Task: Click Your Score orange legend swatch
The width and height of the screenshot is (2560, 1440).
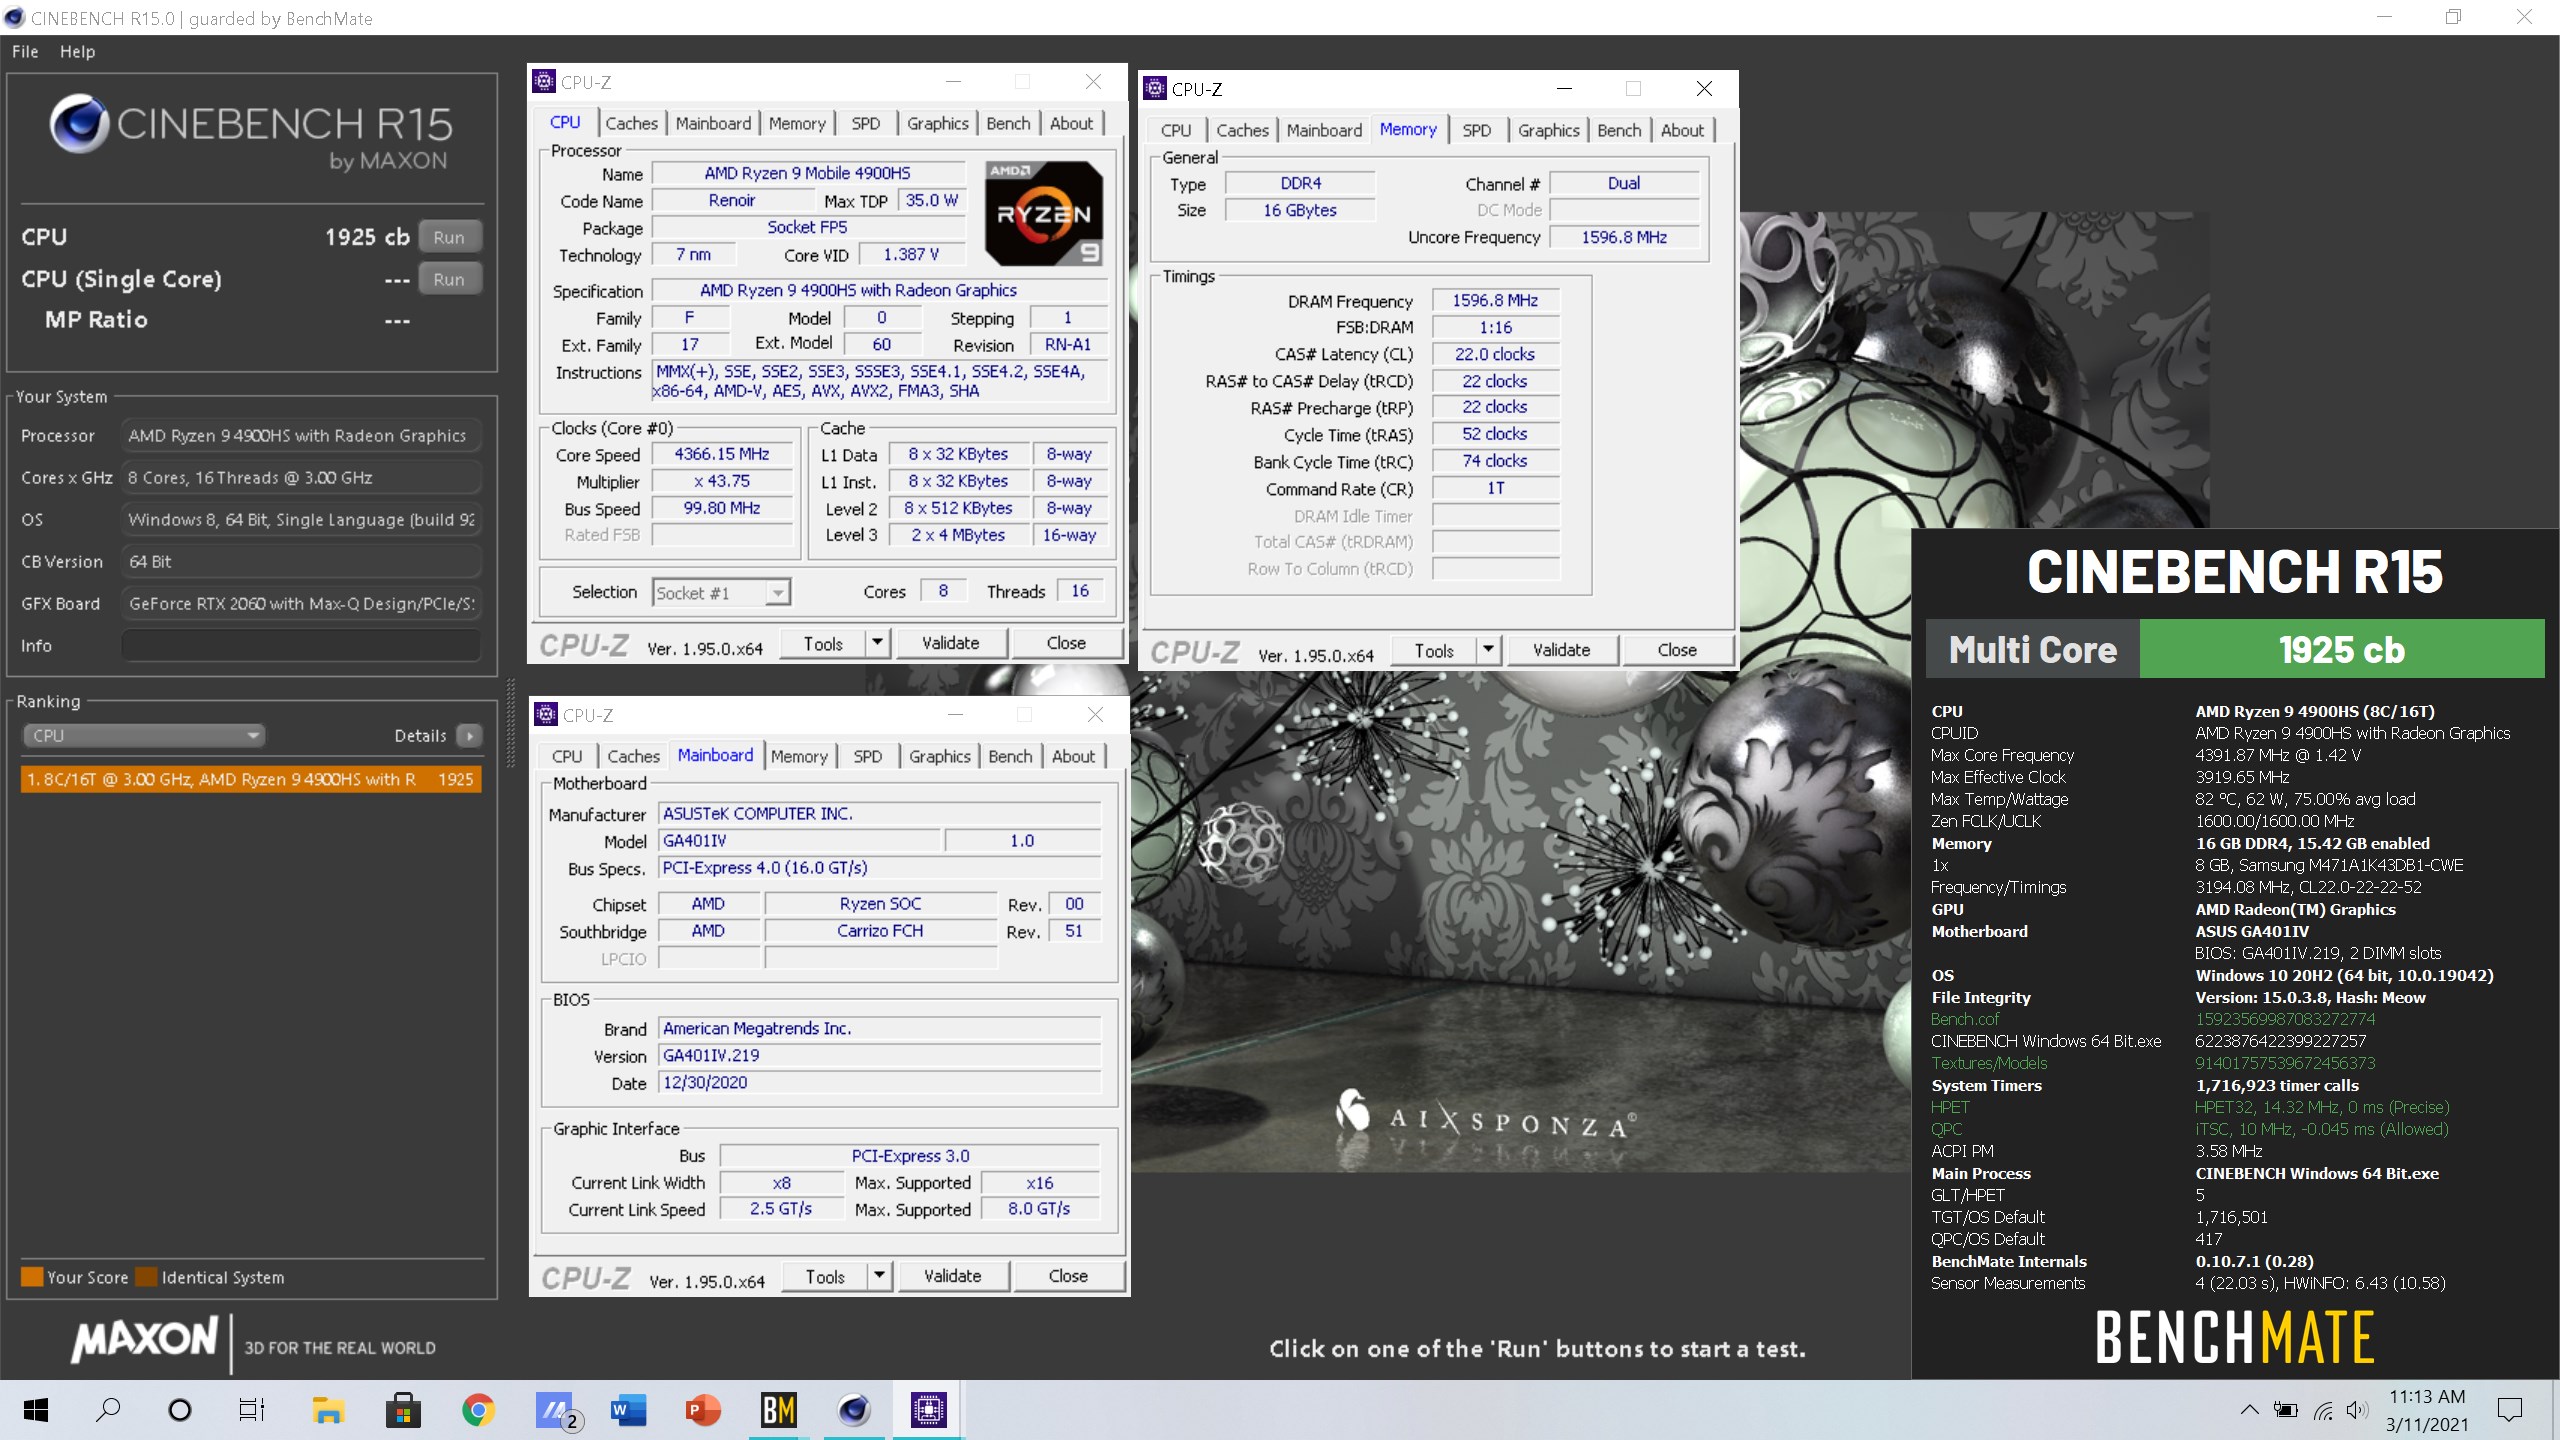Action: 32,1277
